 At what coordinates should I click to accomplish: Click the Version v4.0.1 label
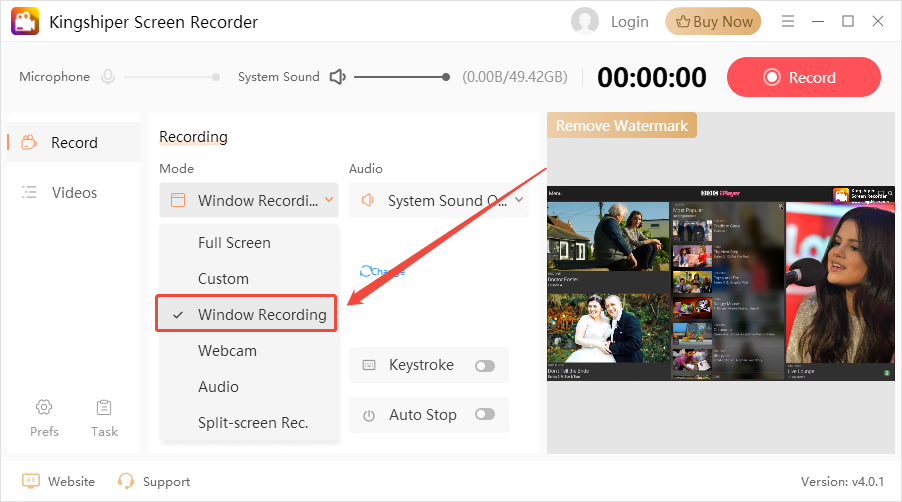click(x=842, y=481)
